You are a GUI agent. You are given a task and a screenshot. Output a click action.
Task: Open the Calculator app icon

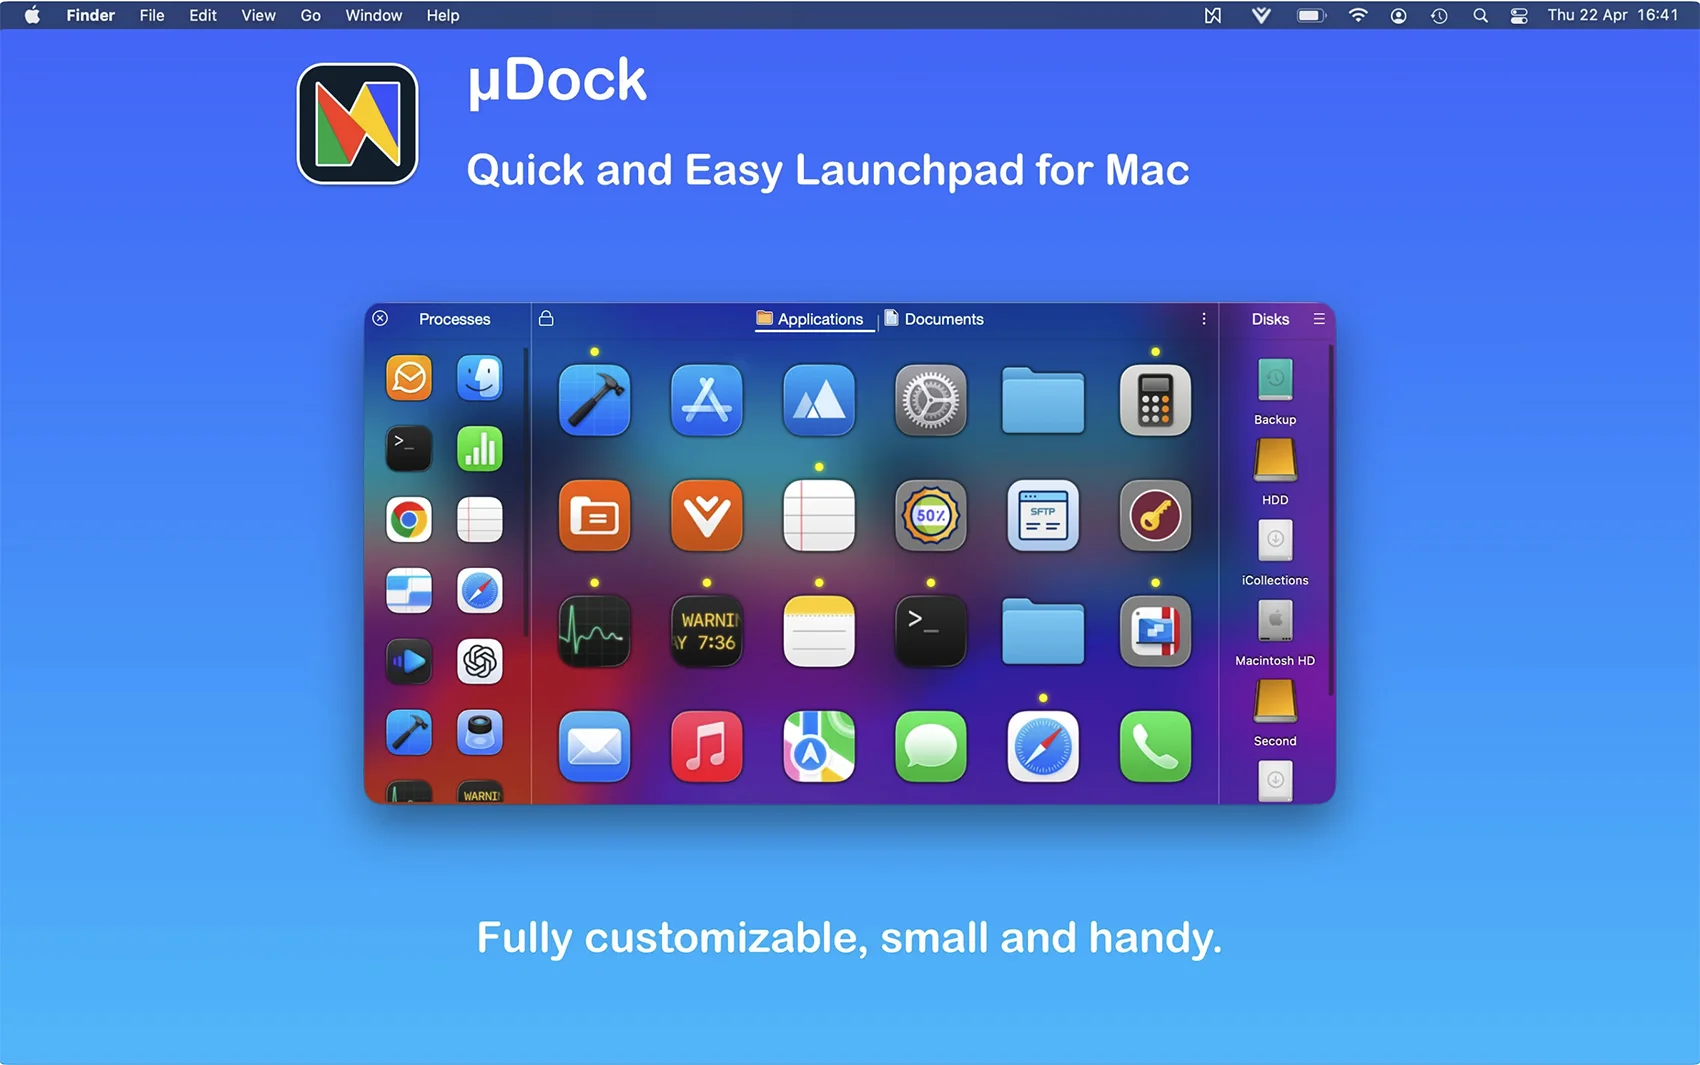click(1154, 400)
